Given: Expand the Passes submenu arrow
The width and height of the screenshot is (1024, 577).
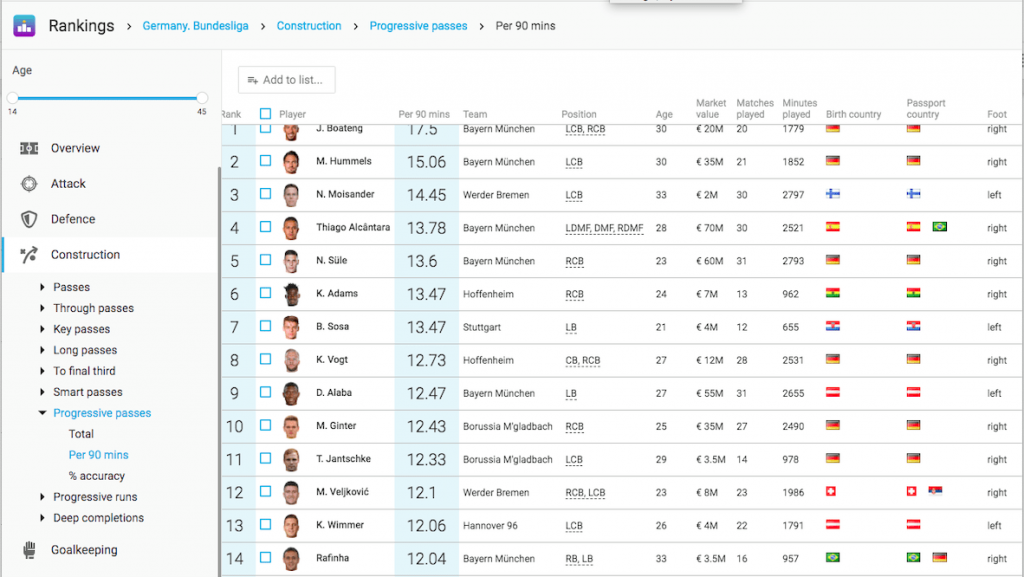Looking at the screenshot, I should 42,287.
